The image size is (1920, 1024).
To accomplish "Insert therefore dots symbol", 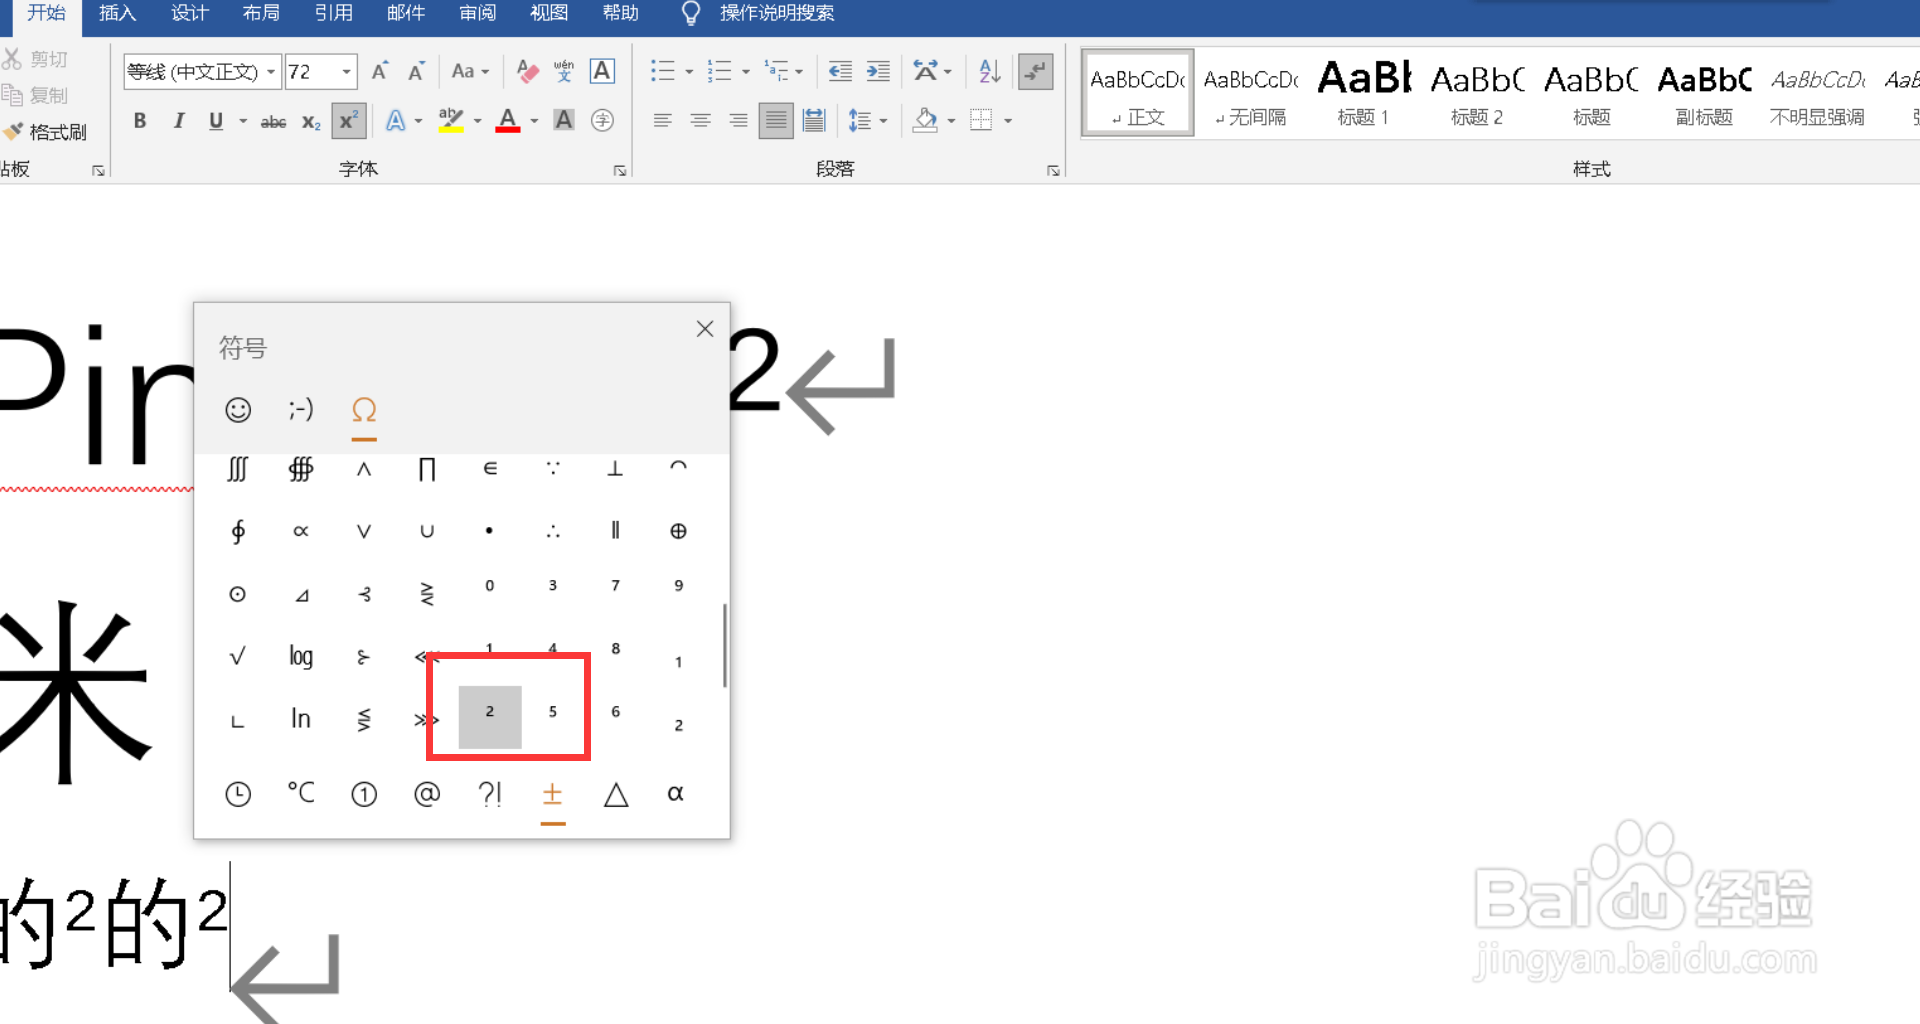I will 552,531.
